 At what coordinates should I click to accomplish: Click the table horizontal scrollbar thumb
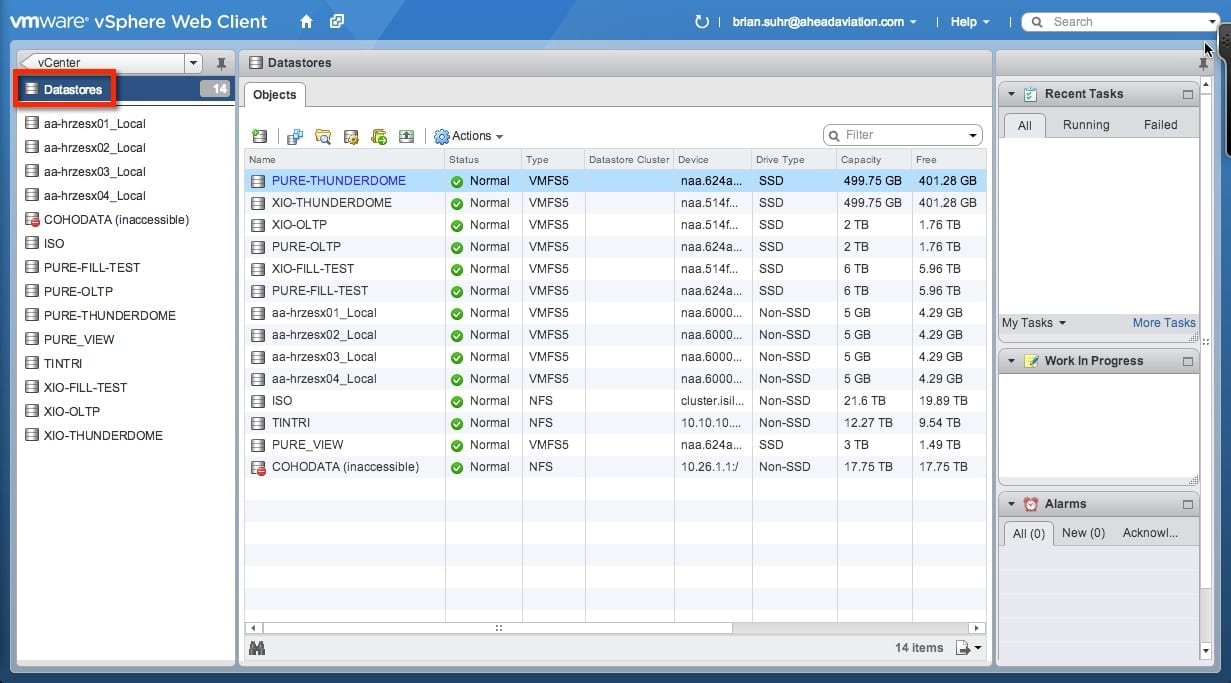[x=497, y=628]
